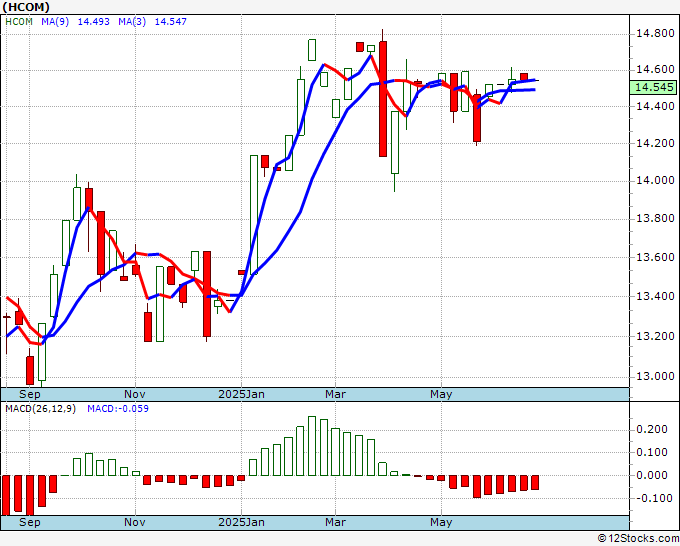Click Nov on the price chart axis
Viewport: 680px width, 546px height.
134,394
